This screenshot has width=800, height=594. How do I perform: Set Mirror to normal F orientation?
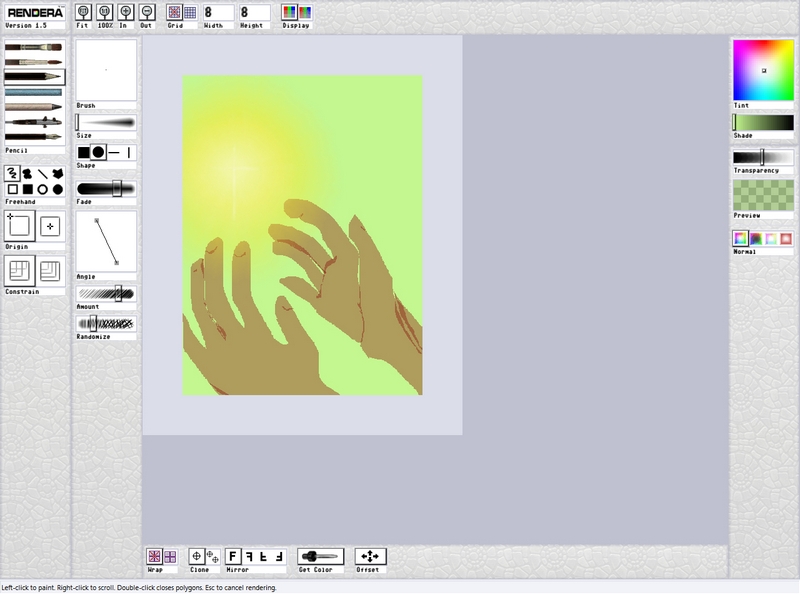click(x=233, y=556)
